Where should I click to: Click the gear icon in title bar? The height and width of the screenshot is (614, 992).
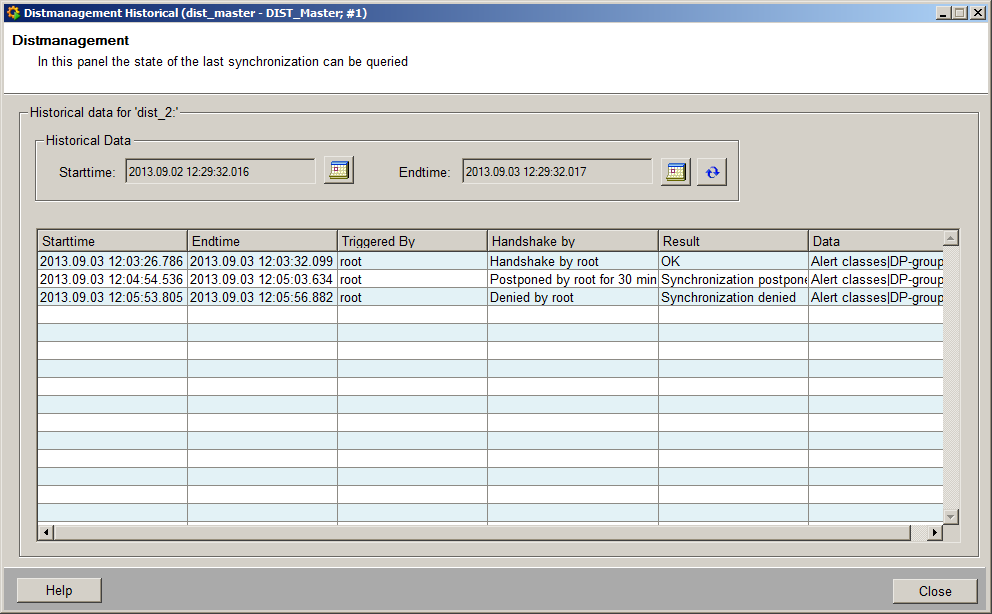click(x=12, y=13)
